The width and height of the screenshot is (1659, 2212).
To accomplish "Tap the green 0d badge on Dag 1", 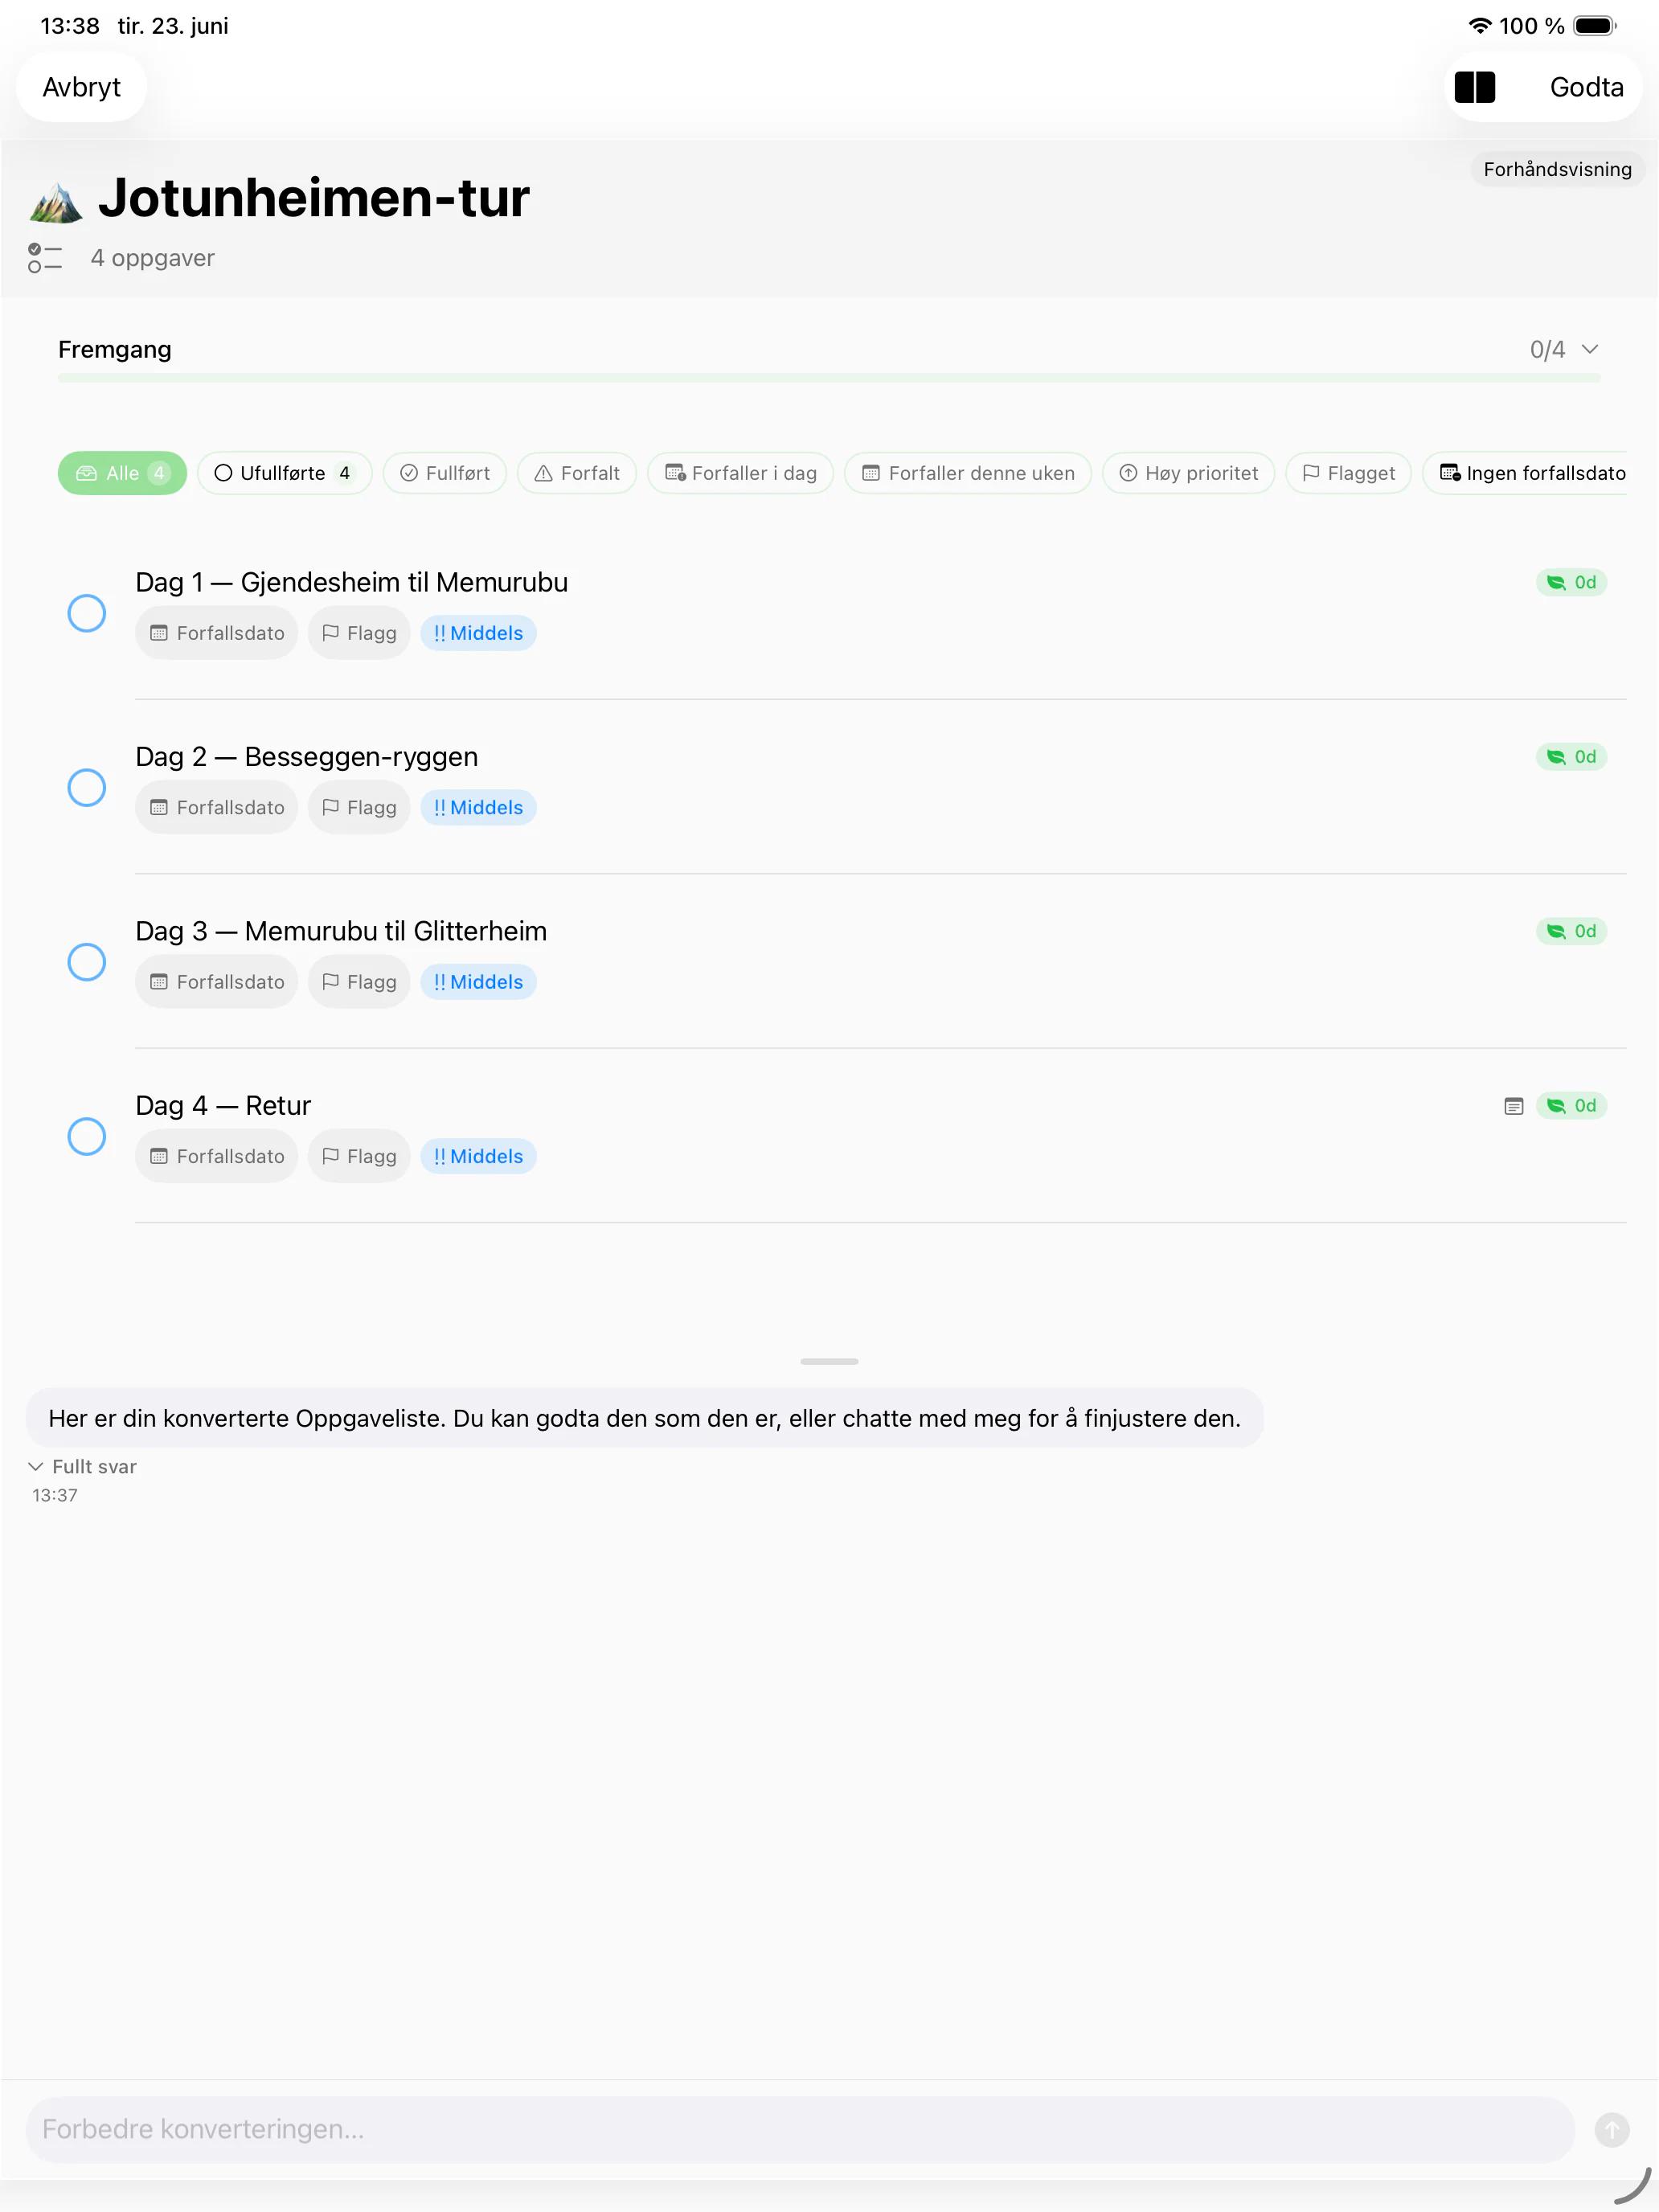I will tap(1571, 582).
